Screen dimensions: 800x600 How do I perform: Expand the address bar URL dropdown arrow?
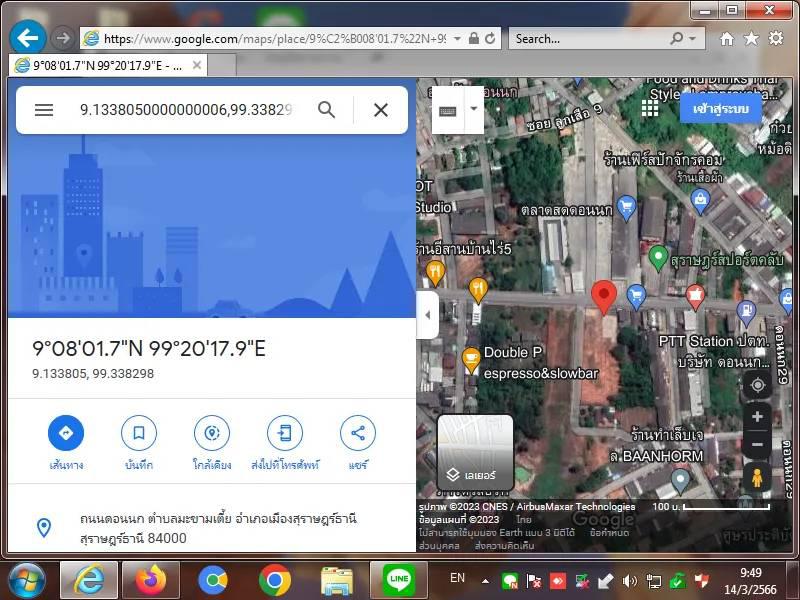(x=457, y=38)
